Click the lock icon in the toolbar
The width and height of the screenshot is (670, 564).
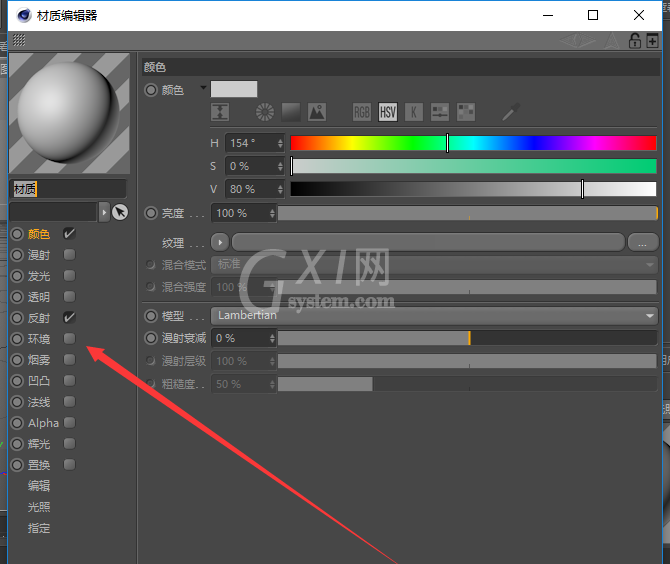(x=635, y=41)
